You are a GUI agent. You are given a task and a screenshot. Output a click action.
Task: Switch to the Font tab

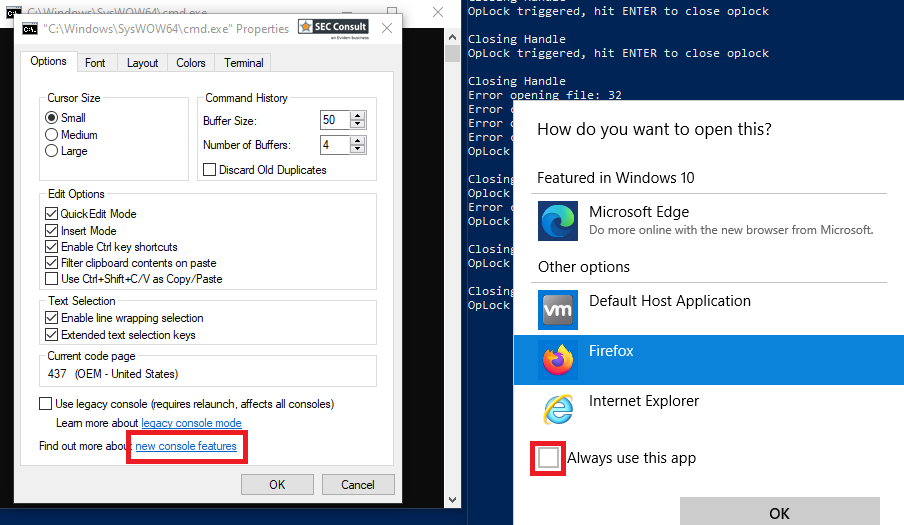pyautogui.click(x=95, y=63)
